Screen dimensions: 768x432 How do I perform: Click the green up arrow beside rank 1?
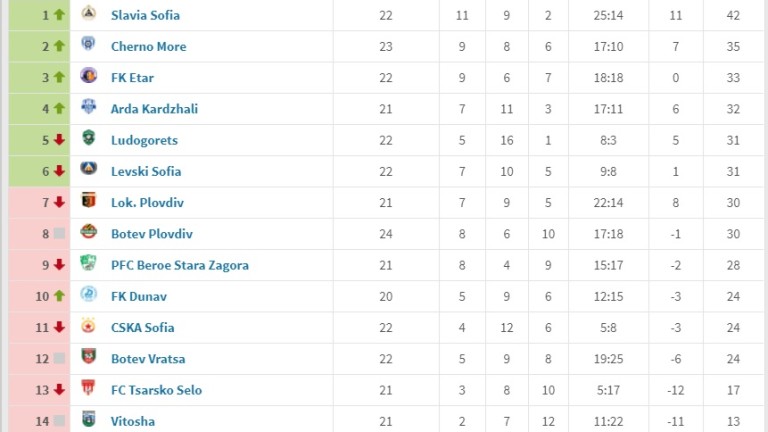[59, 15]
